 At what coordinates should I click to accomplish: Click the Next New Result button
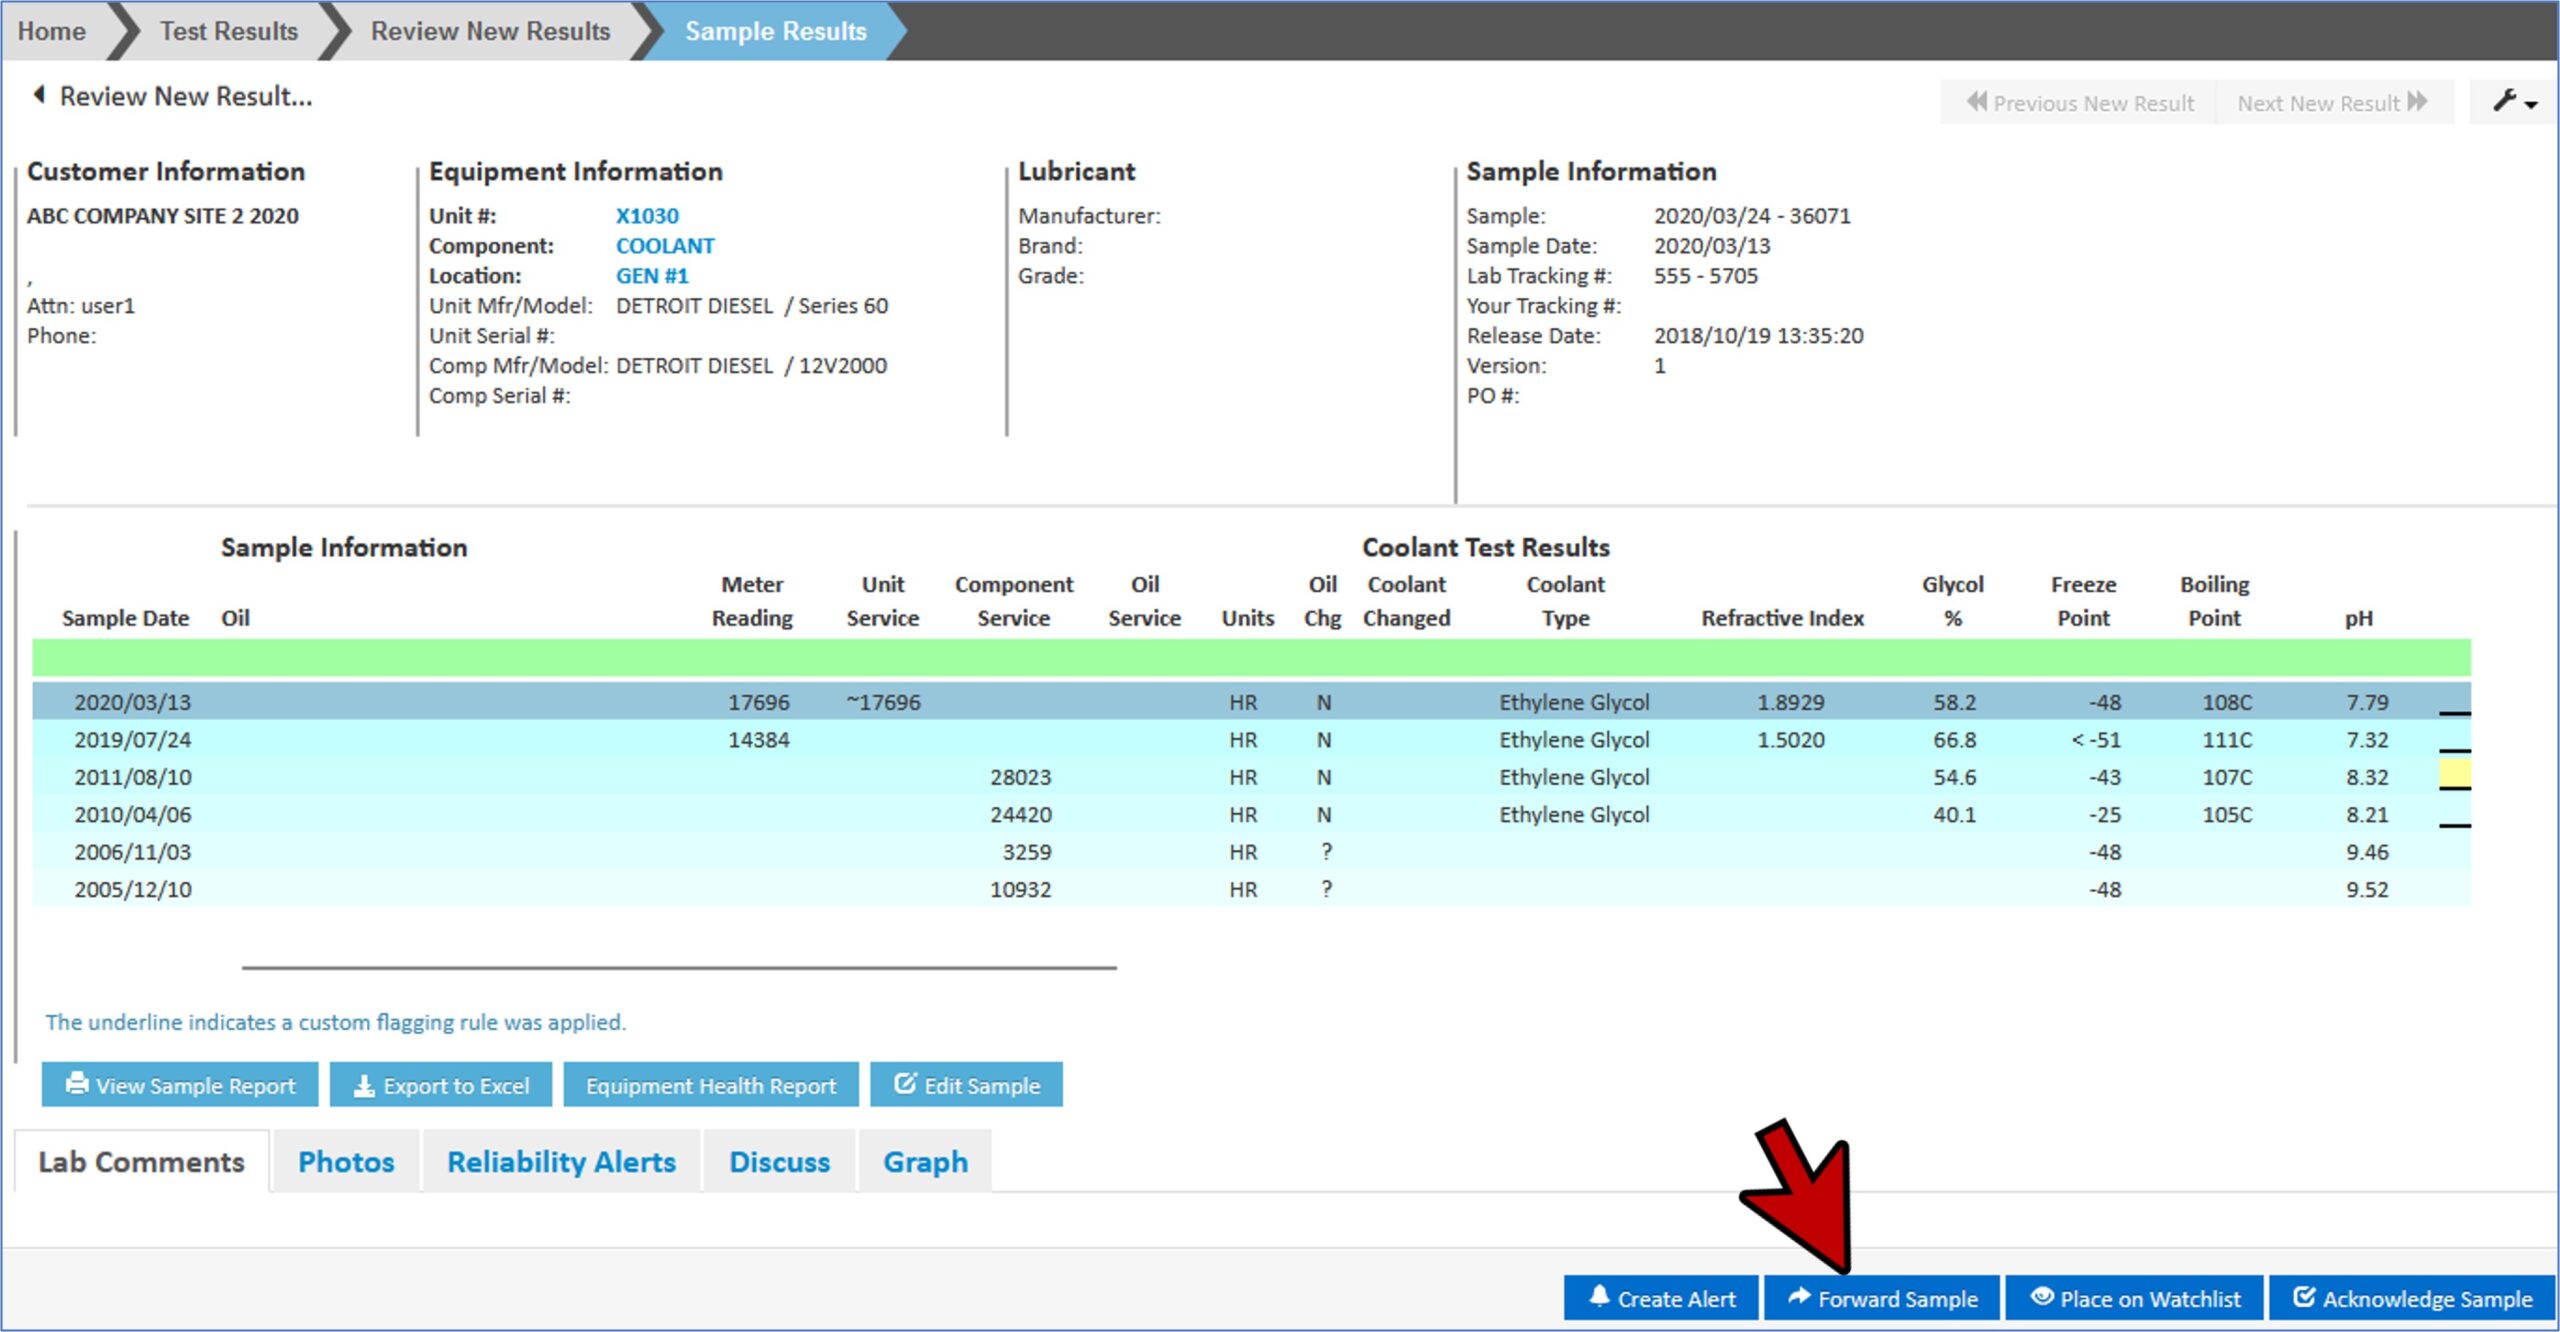[2331, 103]
